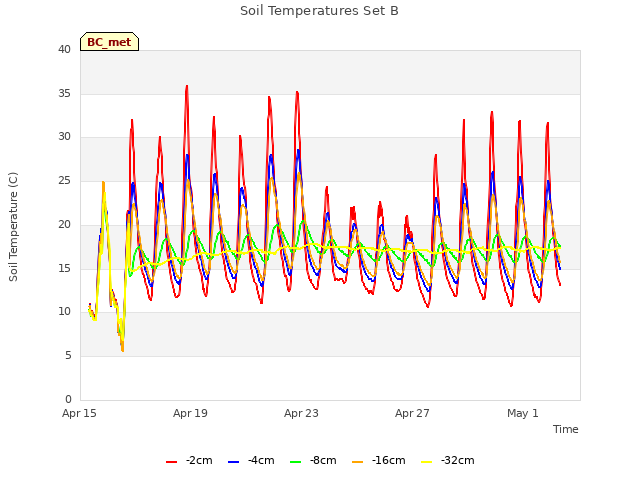Select the Apr 15 x-axis label
Viewport: 640px width, 480px height.
[x=79, y=413]
